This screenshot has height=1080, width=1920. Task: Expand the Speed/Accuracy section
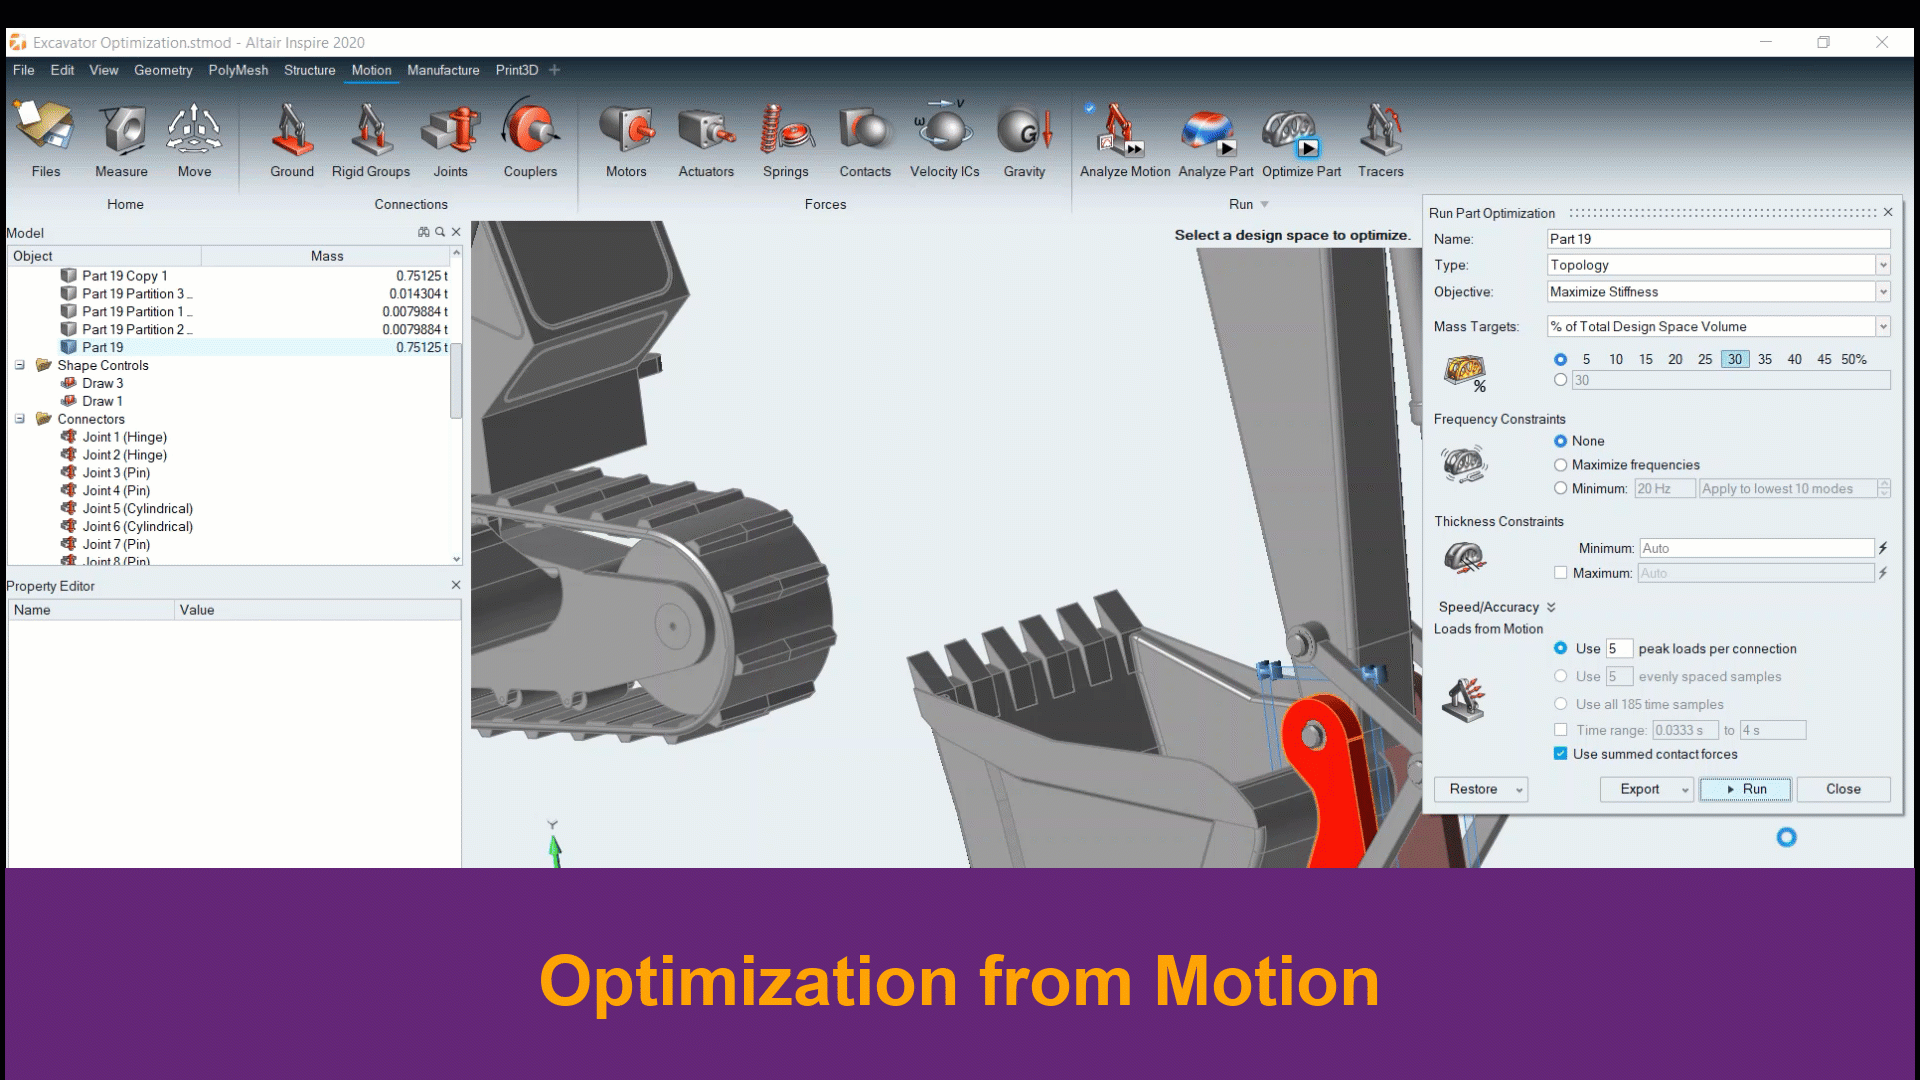click(x=1551, y=607)
